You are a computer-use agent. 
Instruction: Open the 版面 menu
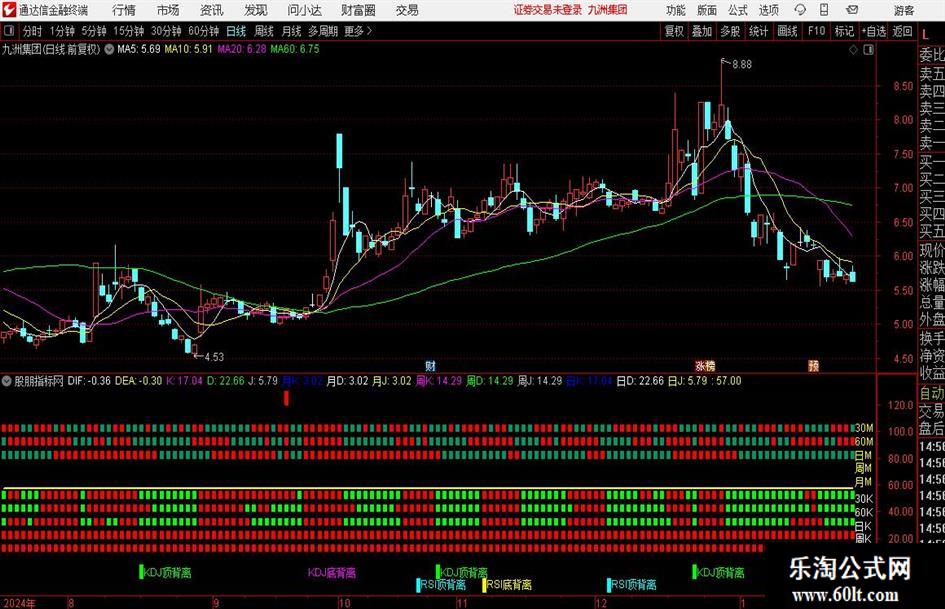[706, 10]
